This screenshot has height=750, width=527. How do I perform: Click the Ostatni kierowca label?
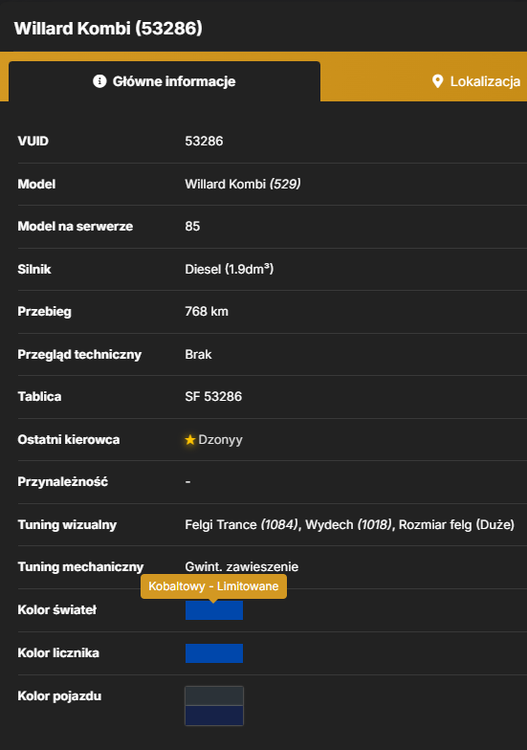pyautogui.click(x=68, y=440)
